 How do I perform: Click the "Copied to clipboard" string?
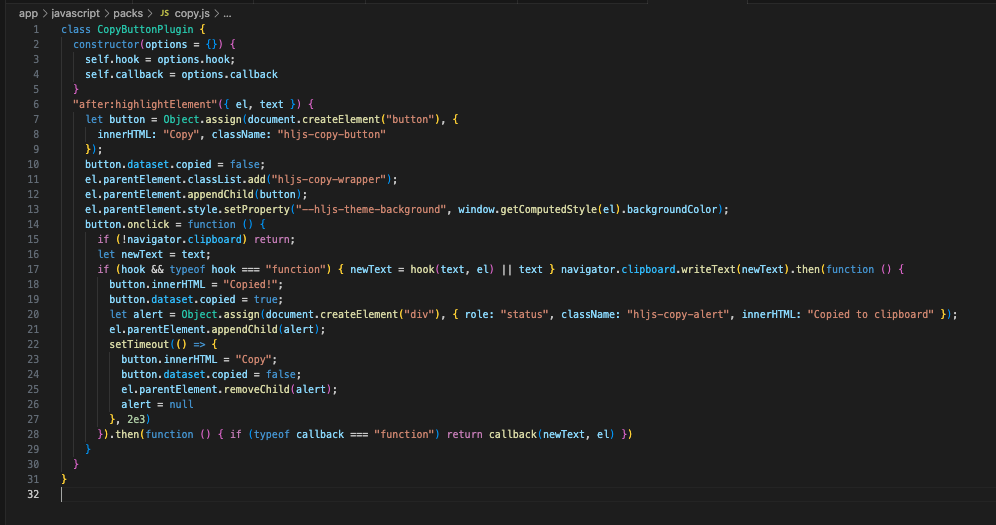870,314
